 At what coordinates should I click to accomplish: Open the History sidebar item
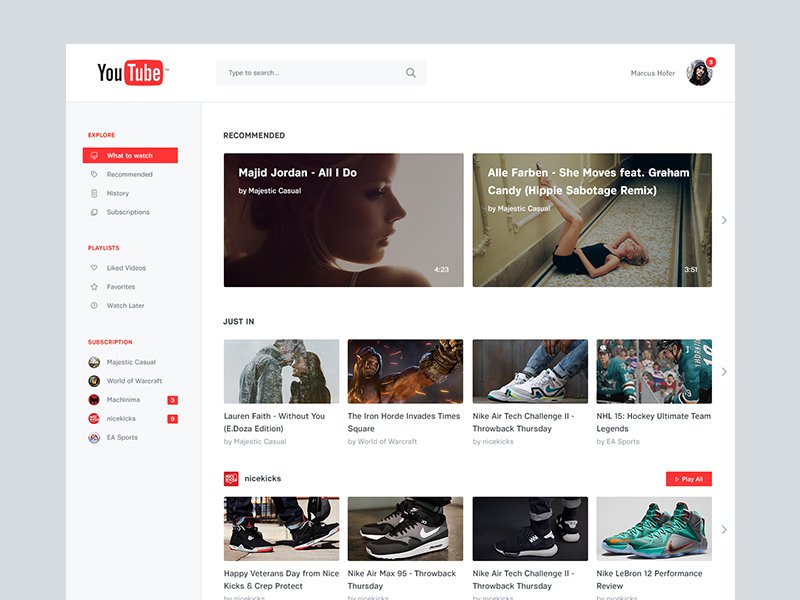click(118, 193)
